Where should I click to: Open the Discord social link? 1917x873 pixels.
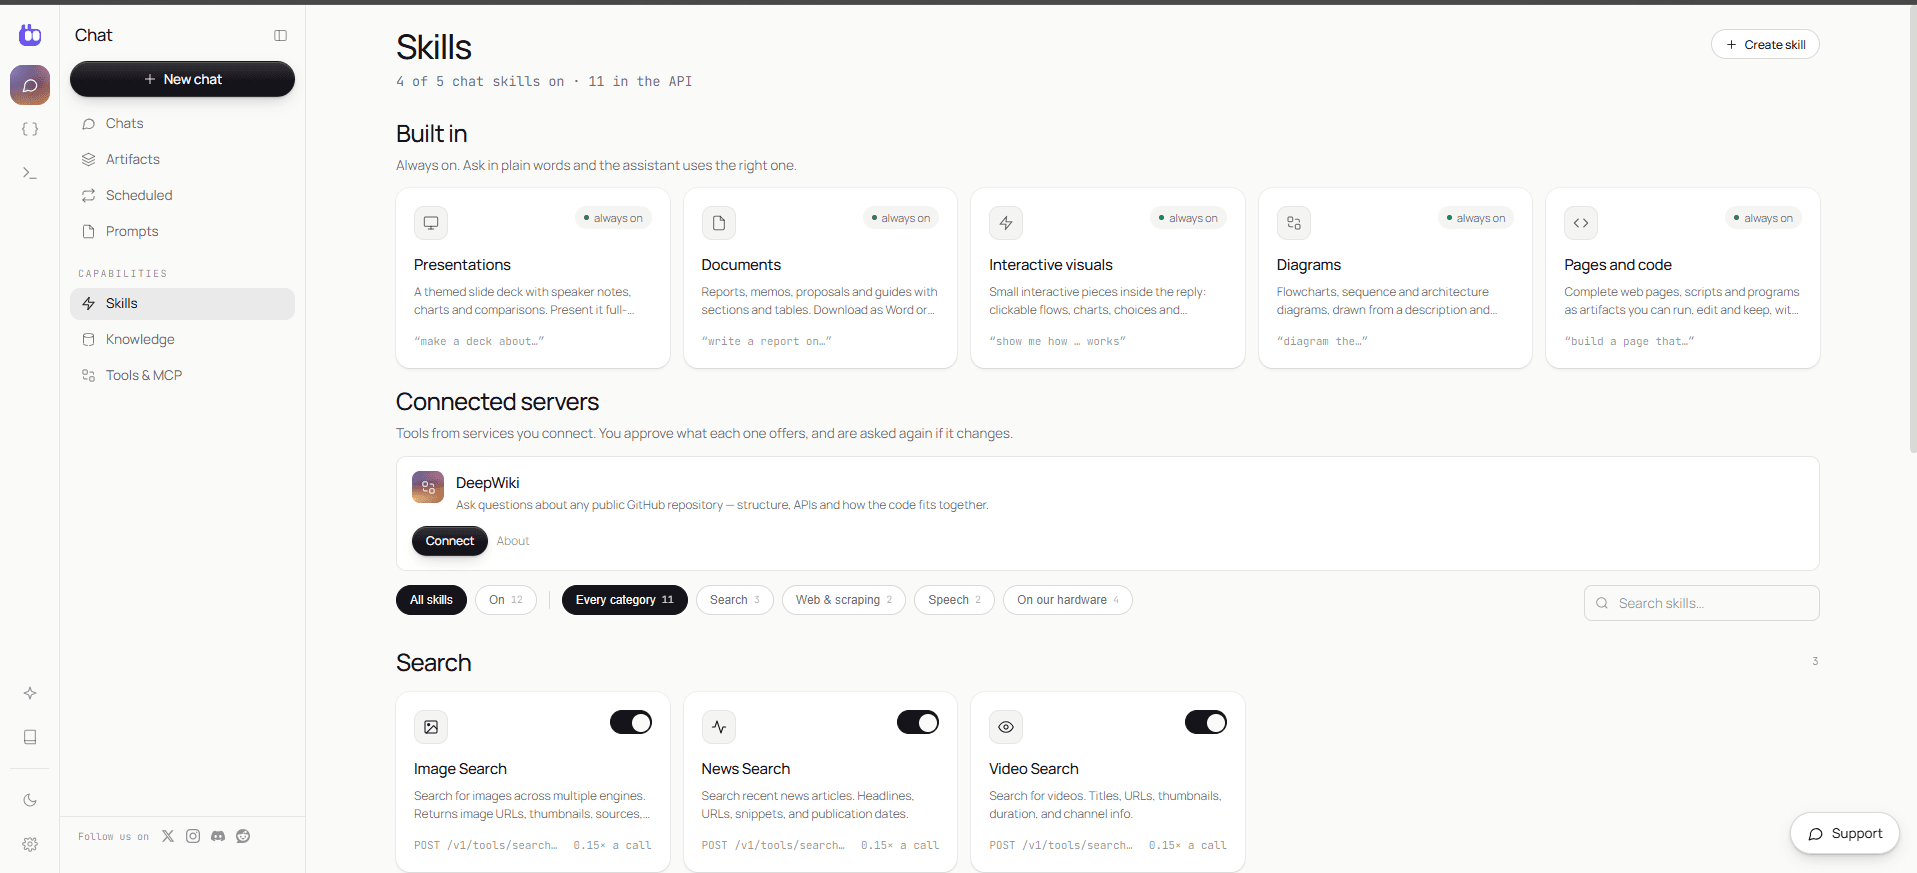218,836
